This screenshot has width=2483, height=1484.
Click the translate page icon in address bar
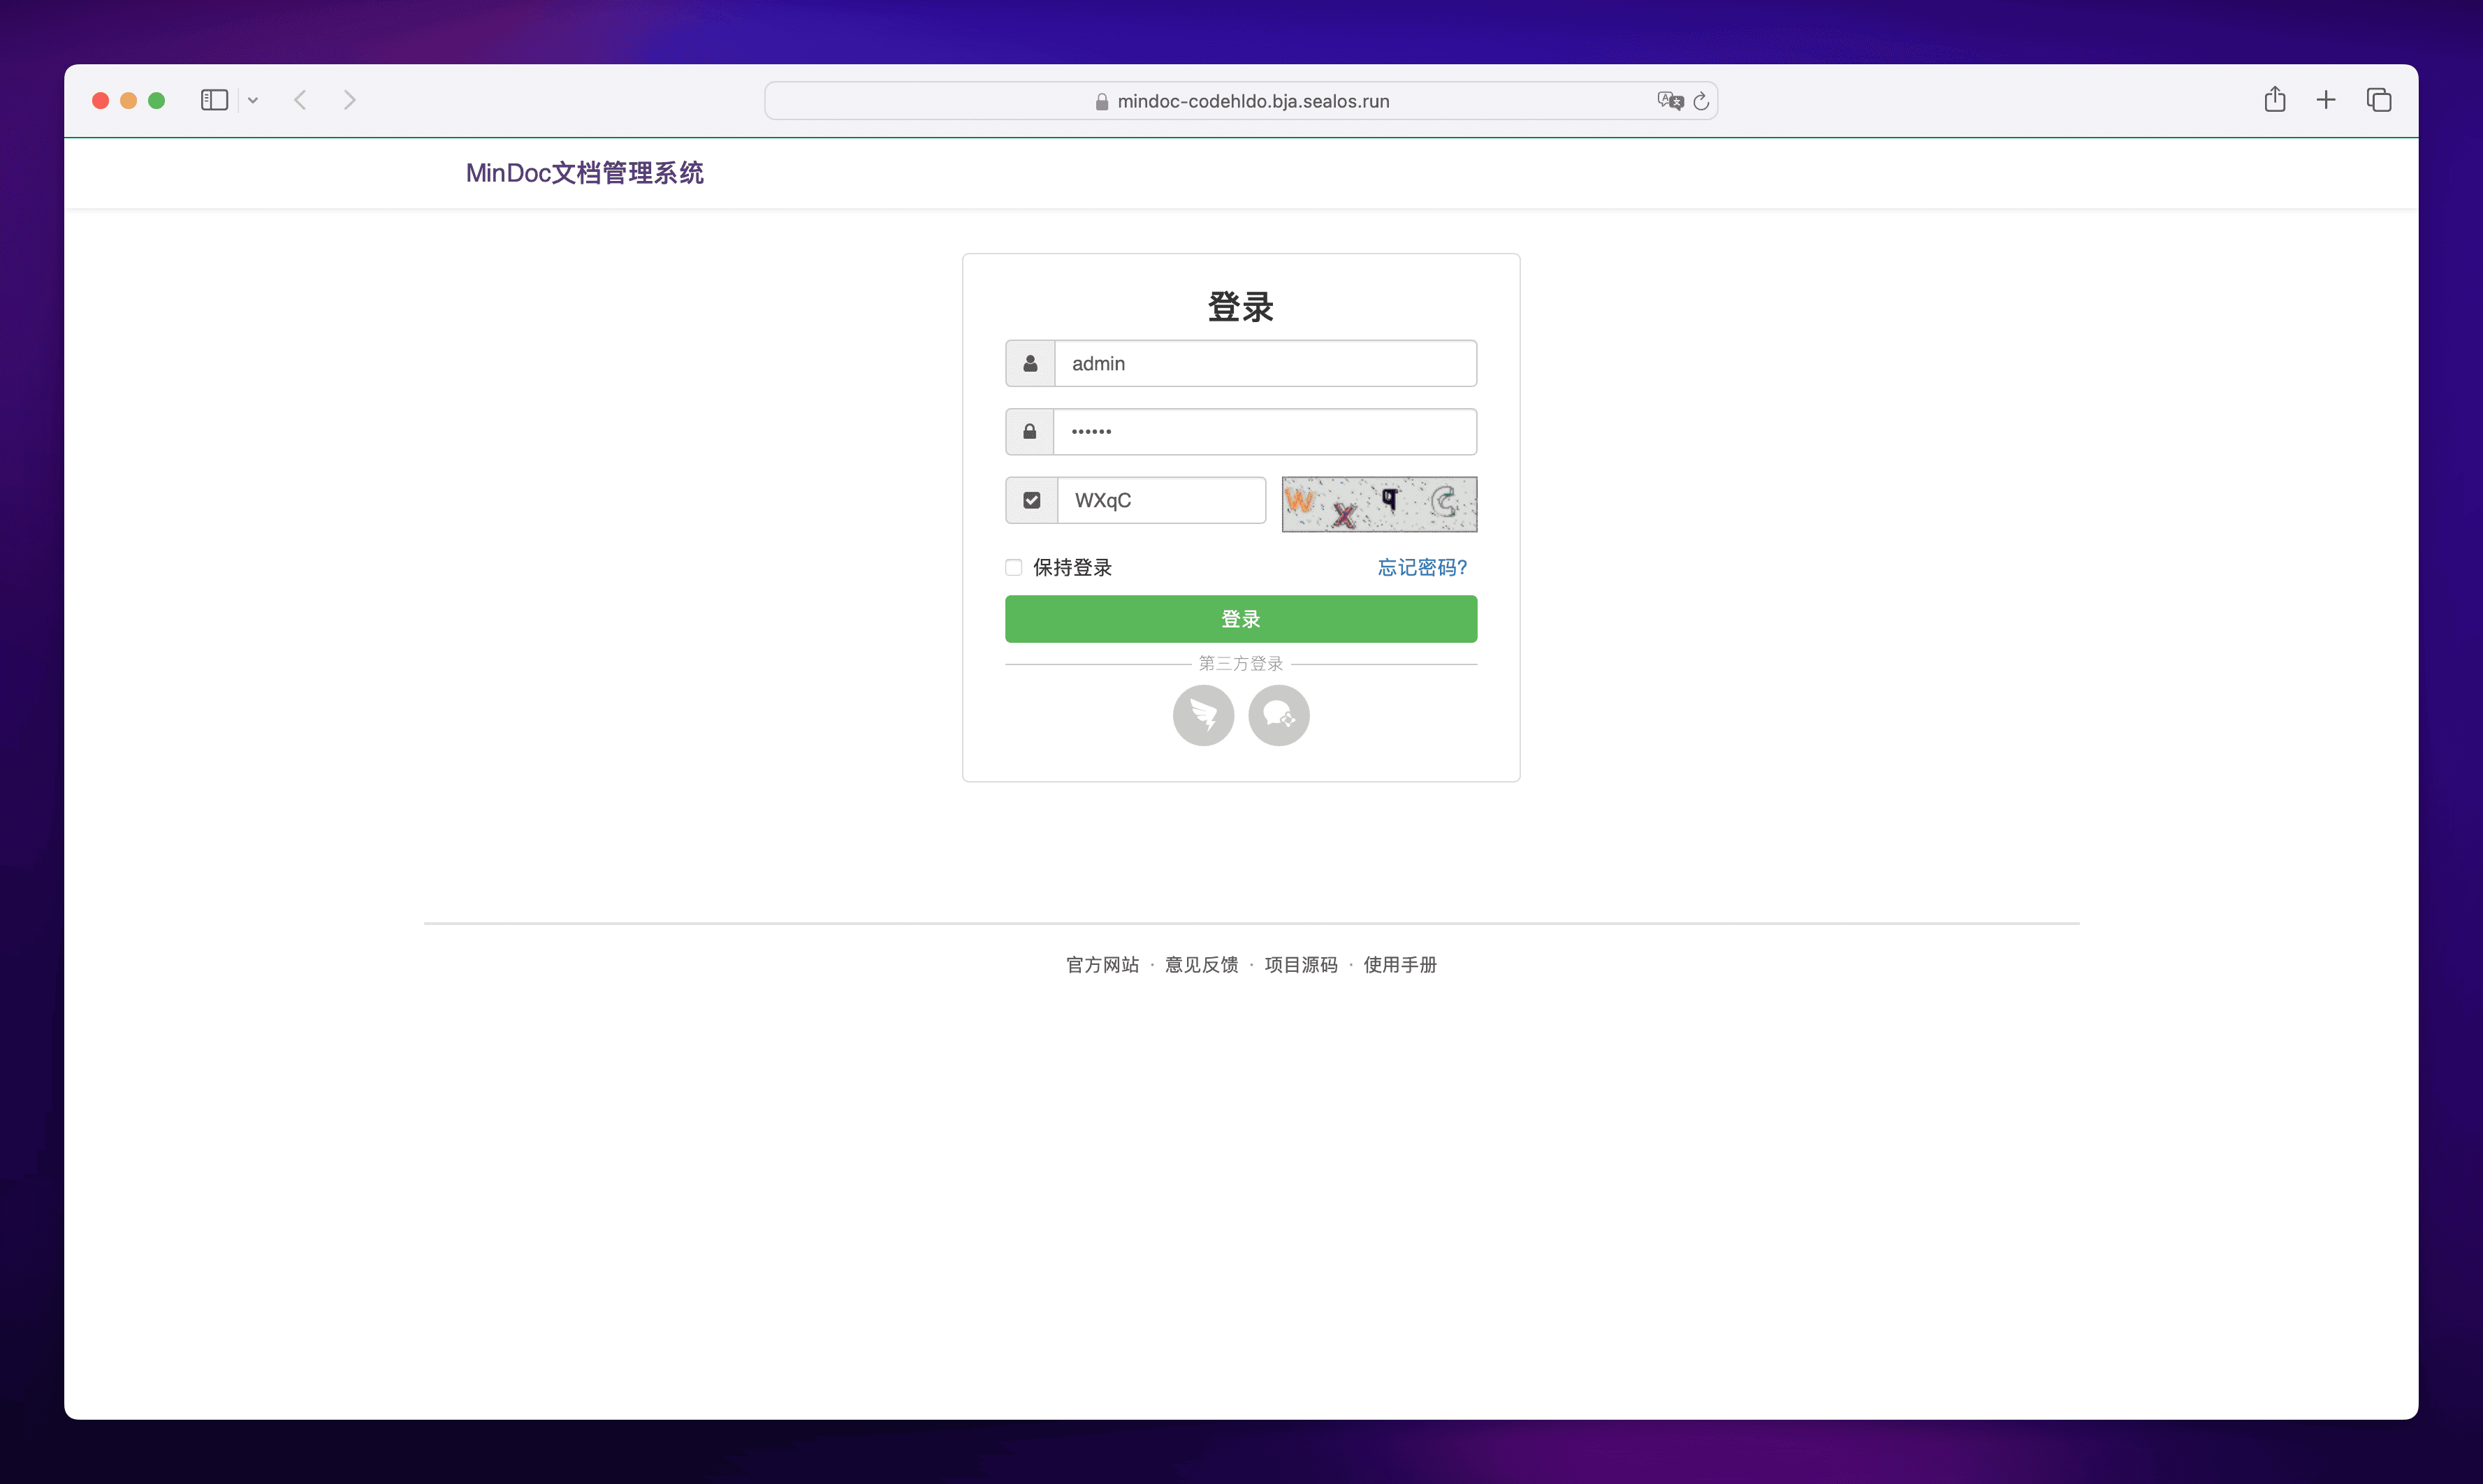point(1669,101)
